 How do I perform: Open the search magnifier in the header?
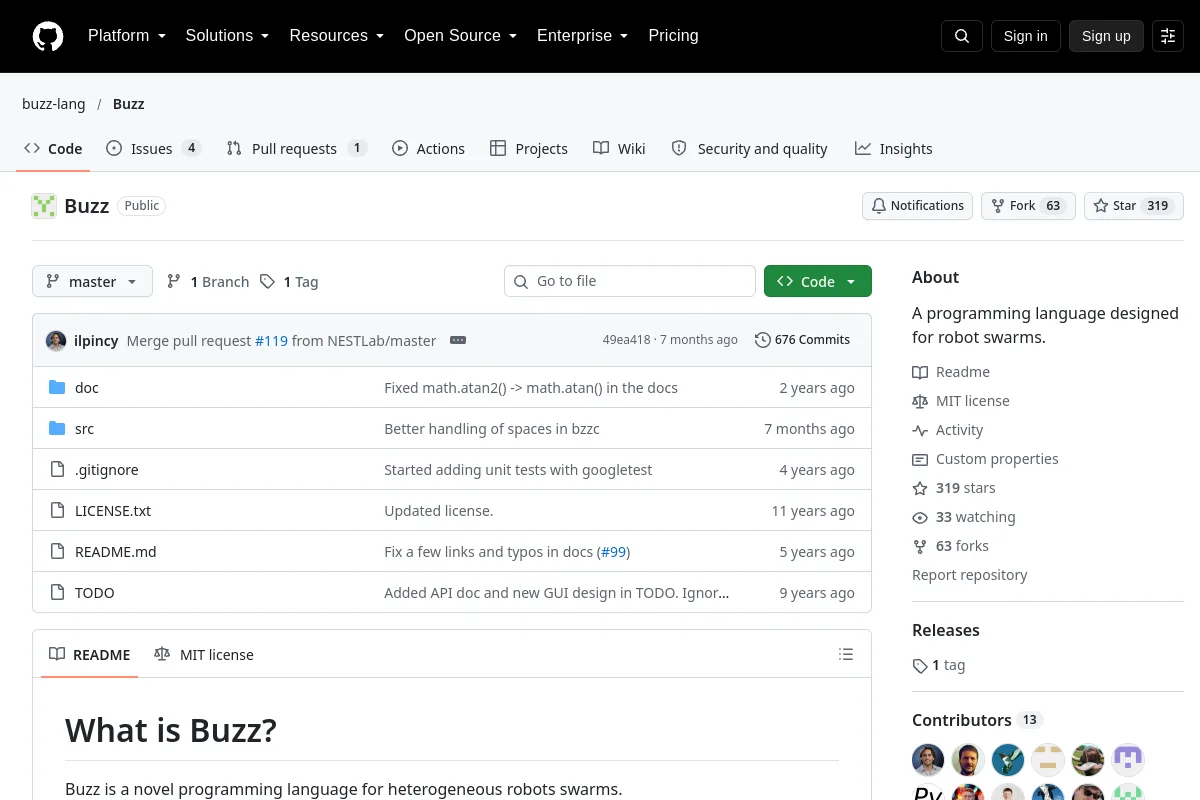pyautogui.click(x=962, y=36)
